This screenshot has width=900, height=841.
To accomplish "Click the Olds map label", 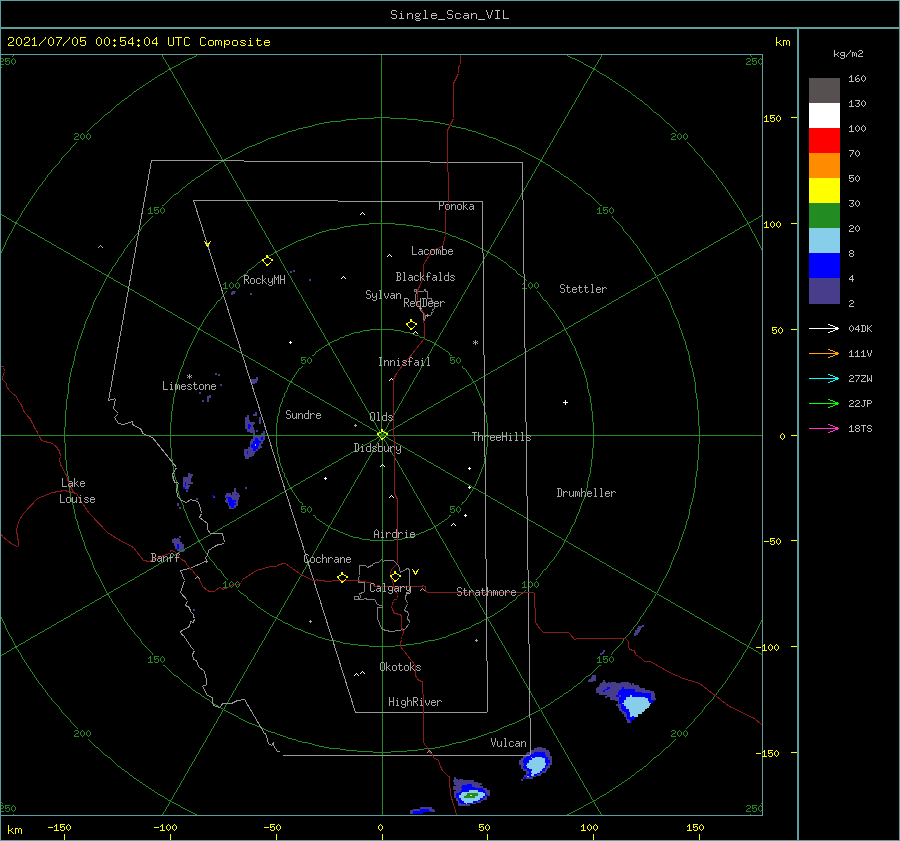I will (x=381, y=417).
